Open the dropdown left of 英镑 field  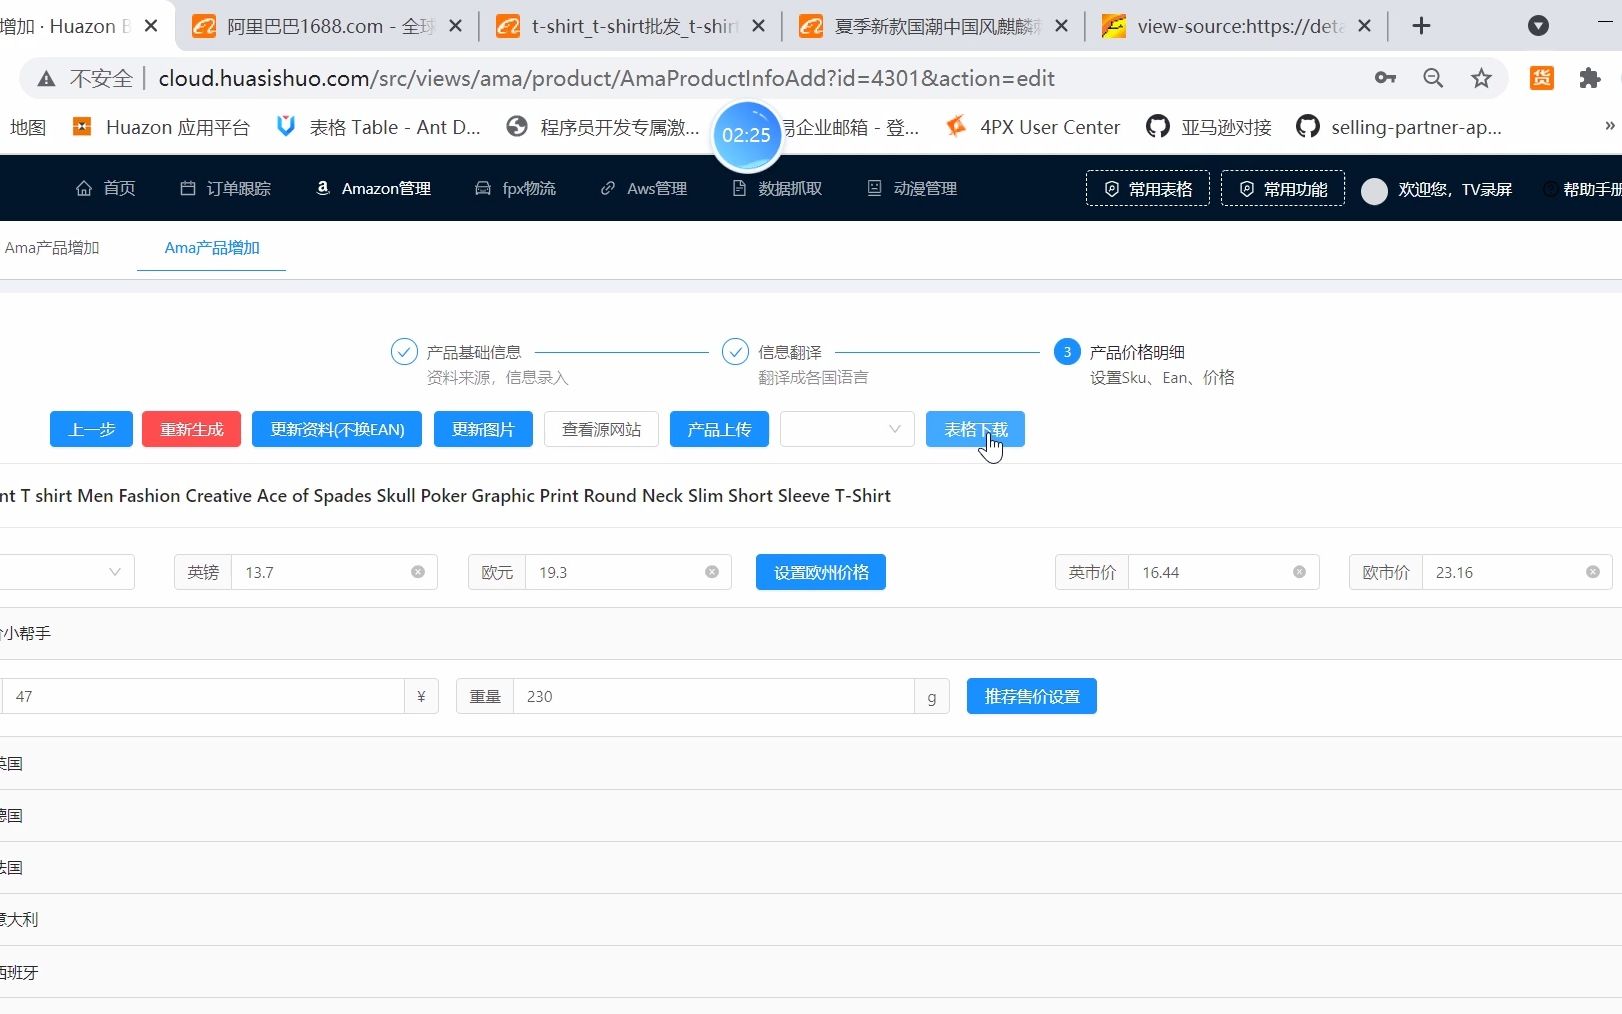[67, 572]
